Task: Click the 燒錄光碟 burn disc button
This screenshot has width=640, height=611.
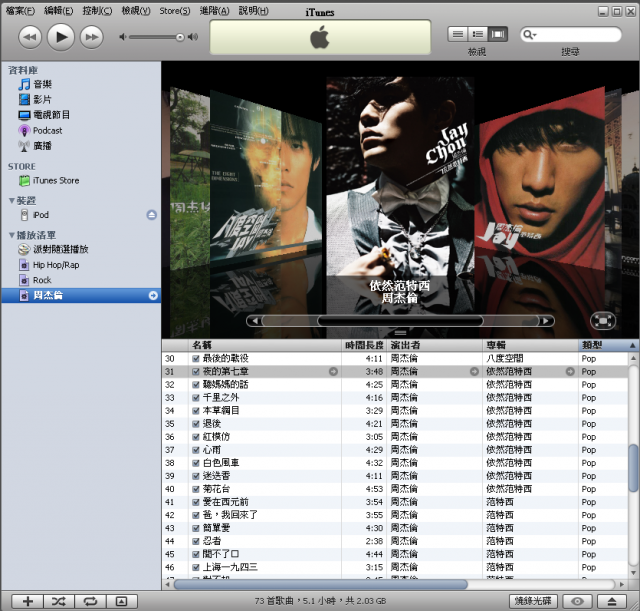Action: [533, 601]
